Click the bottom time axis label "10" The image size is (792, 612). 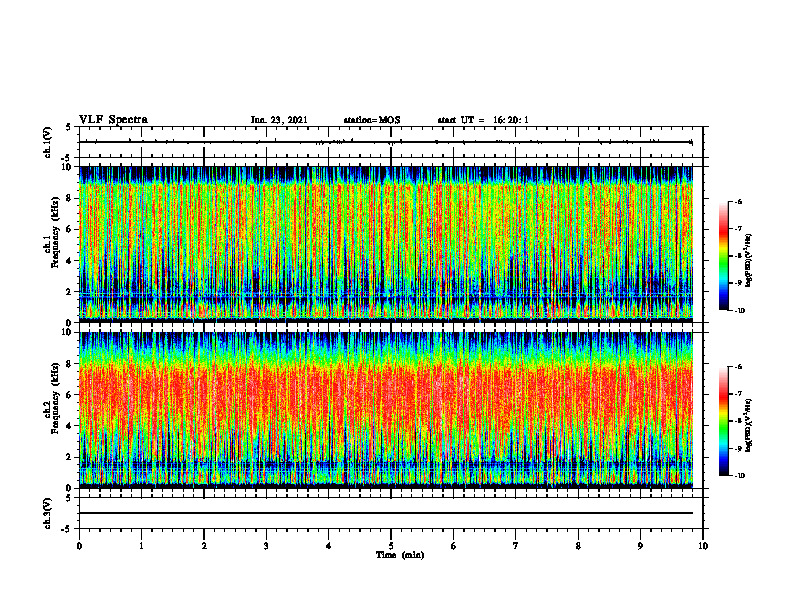703,546
